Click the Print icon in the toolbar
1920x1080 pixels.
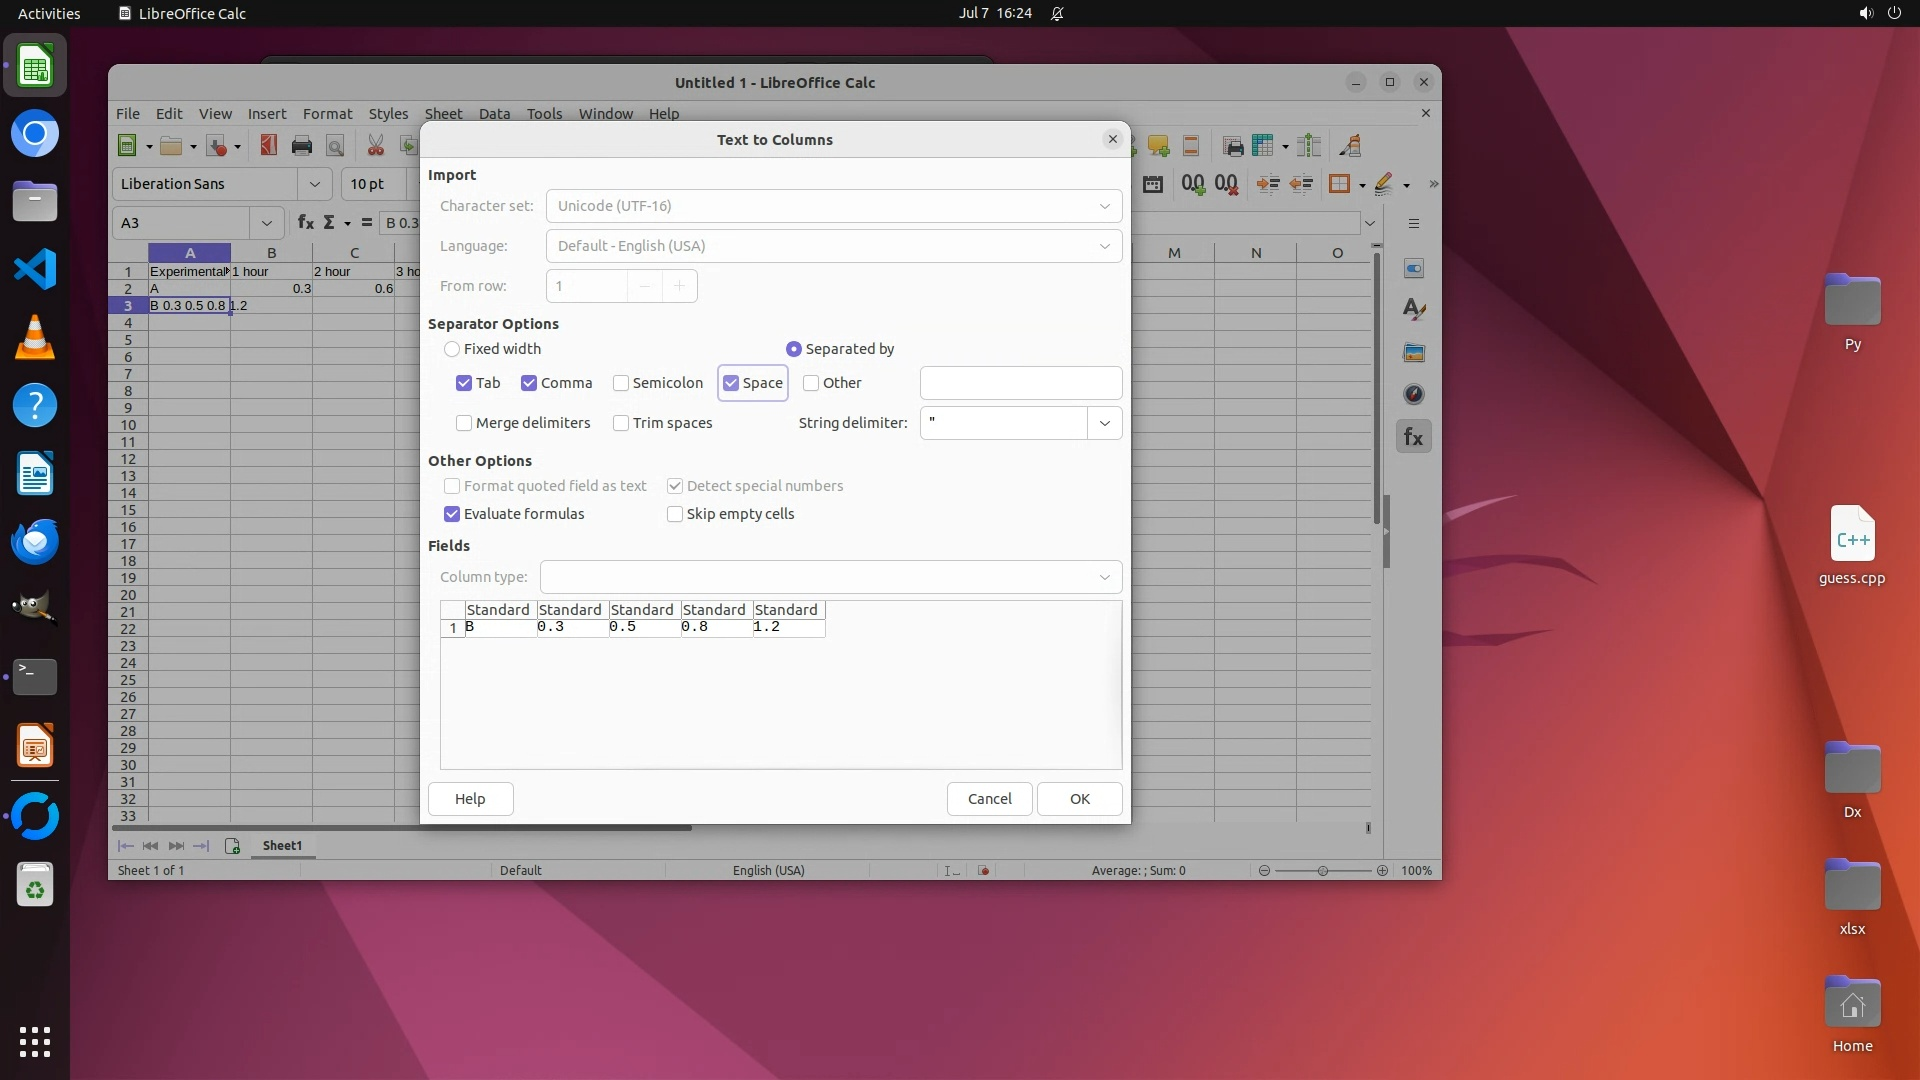tap(301, 146)
